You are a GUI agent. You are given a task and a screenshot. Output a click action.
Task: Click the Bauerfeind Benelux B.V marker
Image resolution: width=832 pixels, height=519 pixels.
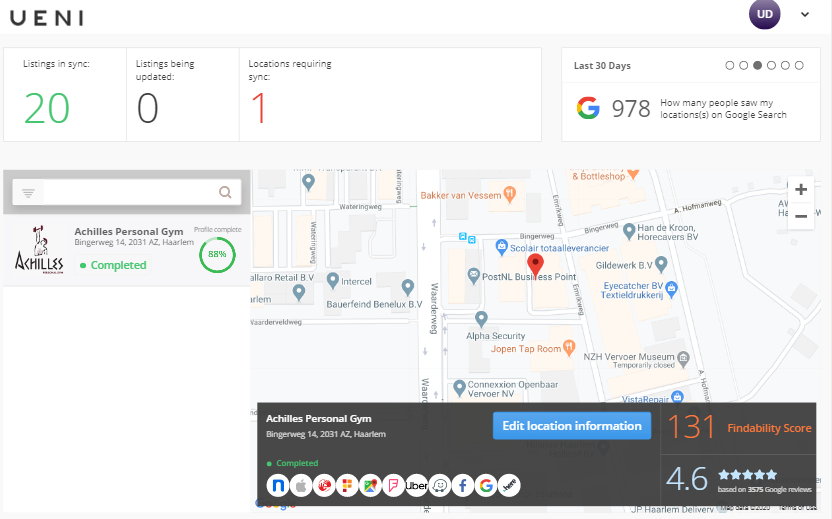(x=408, y=287)
